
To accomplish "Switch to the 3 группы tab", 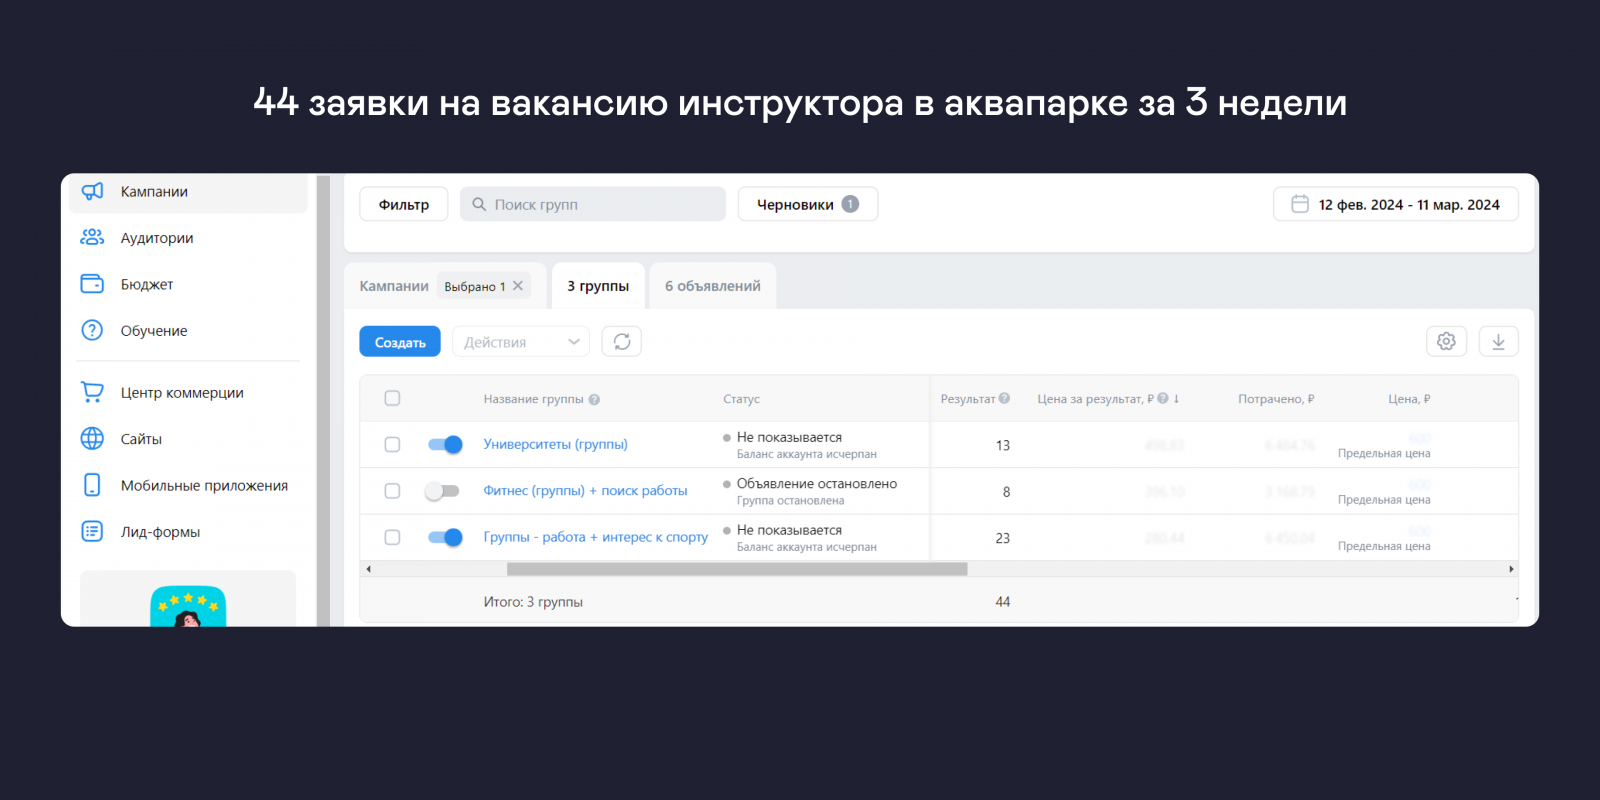I will click(x=598, y=286).
